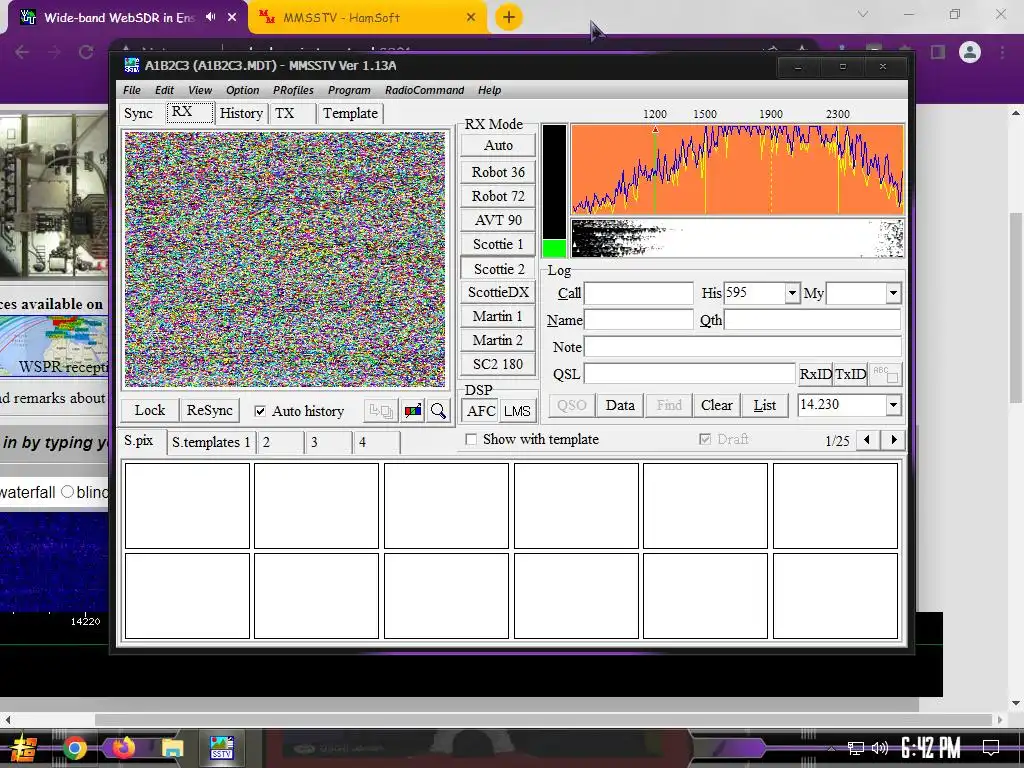This screenshot has width=1024, height=768.
Task: Toggle the AFC DSP button
Action: click(x=481, y=411)
